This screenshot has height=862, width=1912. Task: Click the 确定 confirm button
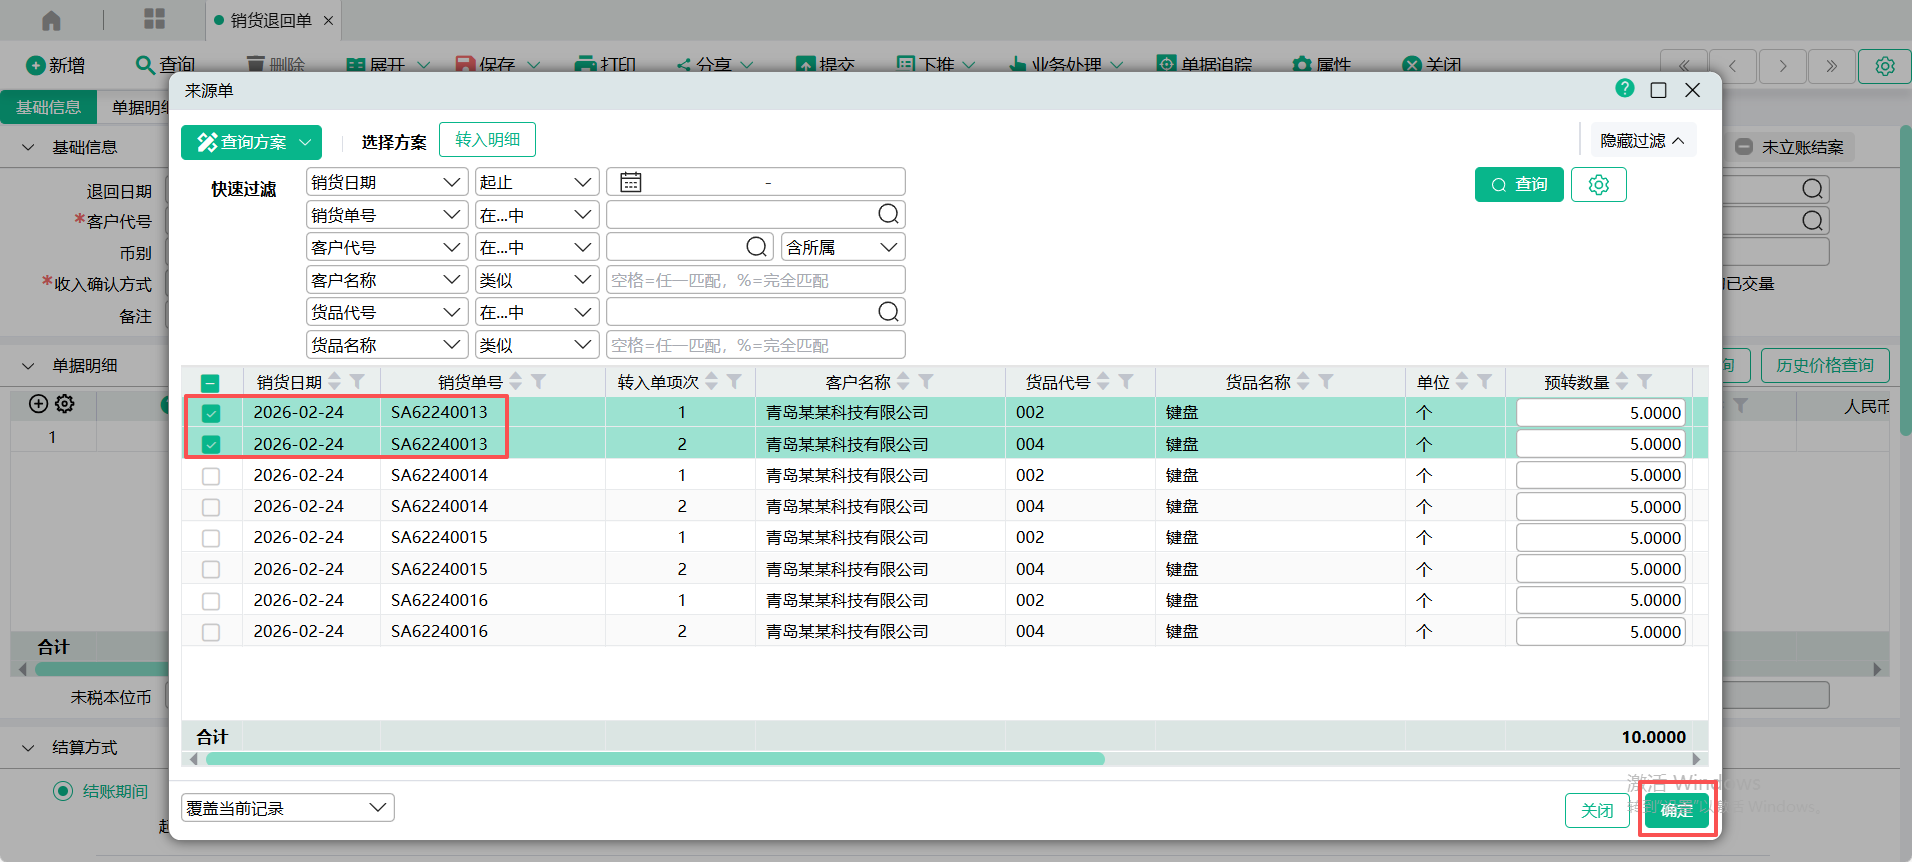pyautogui.click(x=1676, y=810)
